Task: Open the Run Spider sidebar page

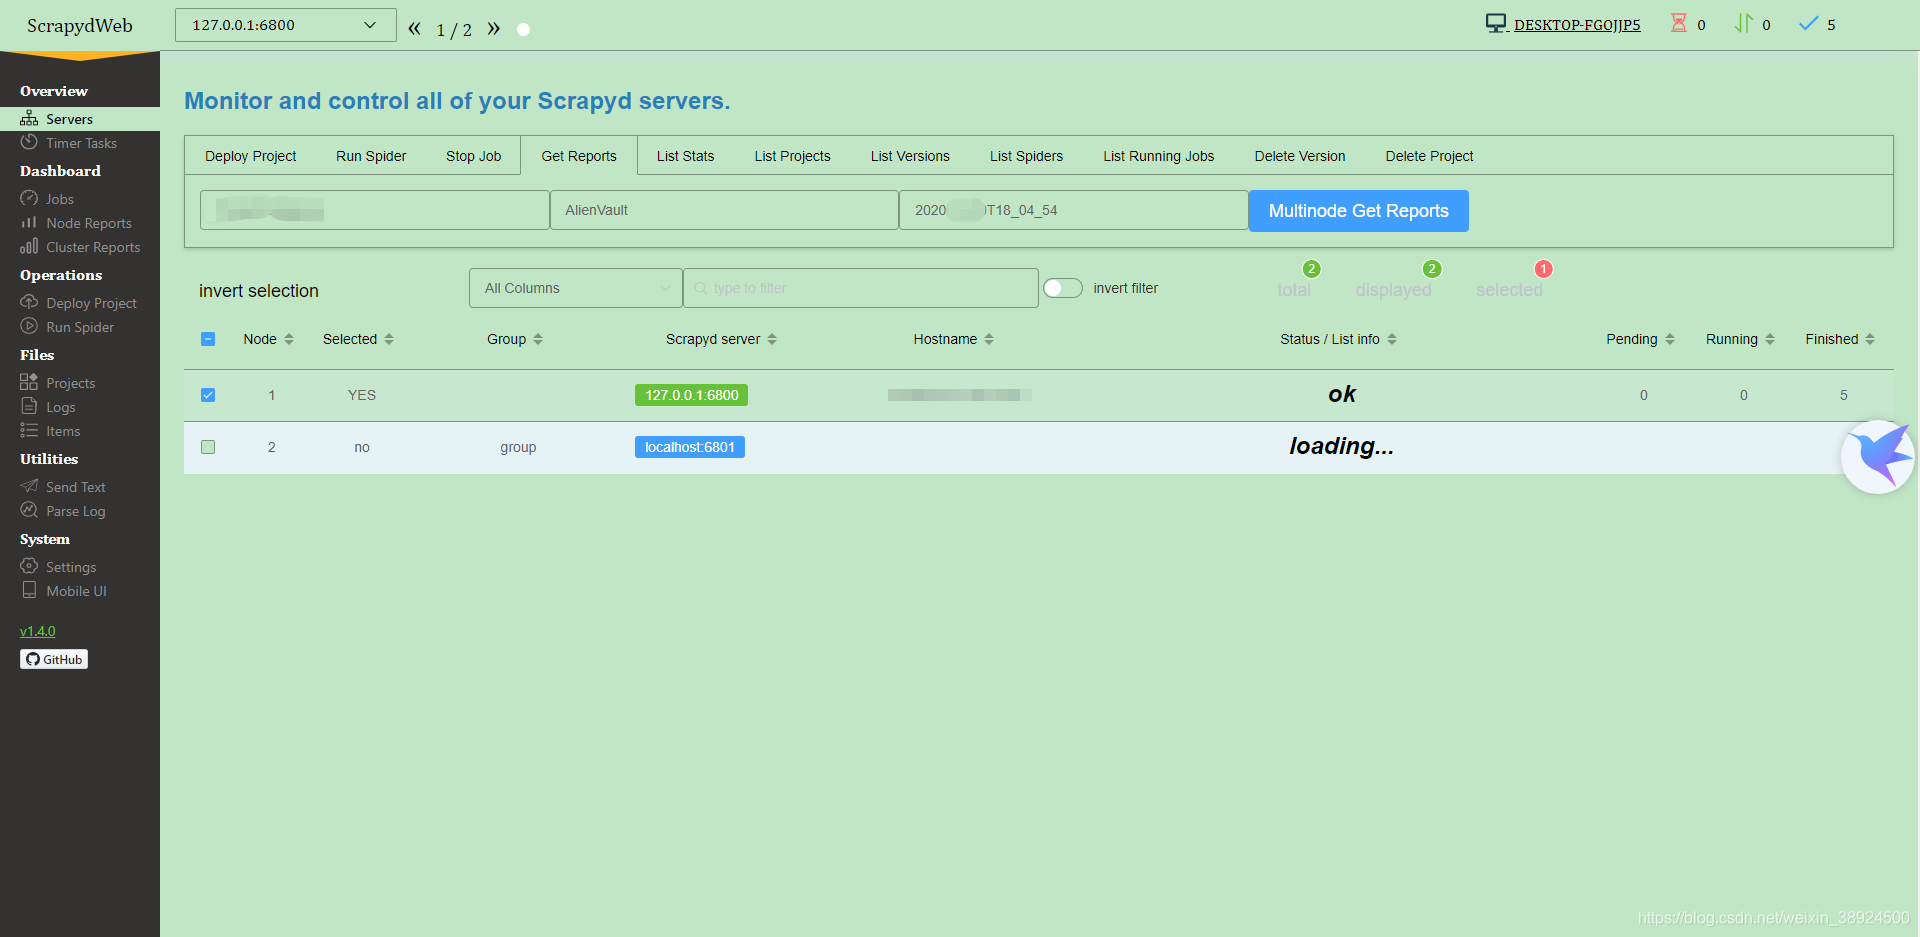Action: (x=78, y=326)
